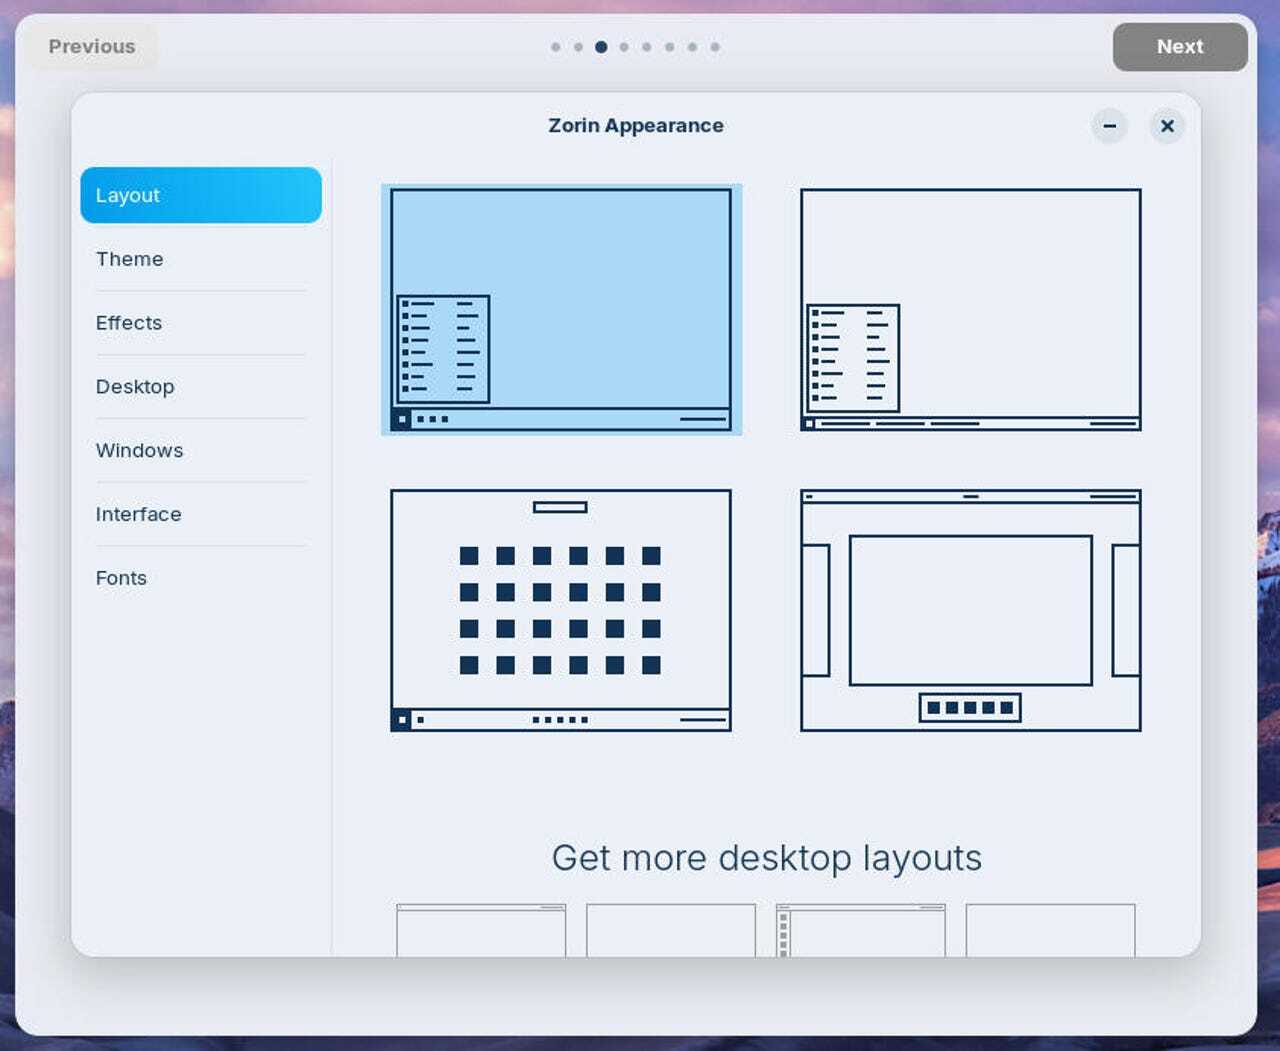Click the "Get more desktop layouts" heading

click(767, 858)
